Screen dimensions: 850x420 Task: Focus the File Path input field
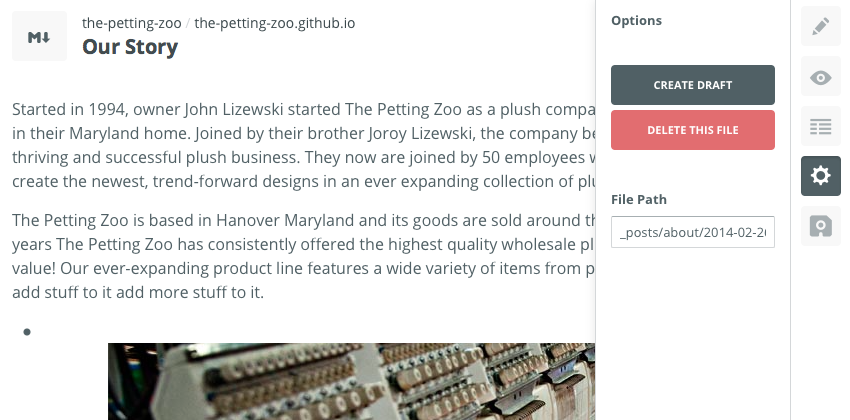(x=692, y=232)
